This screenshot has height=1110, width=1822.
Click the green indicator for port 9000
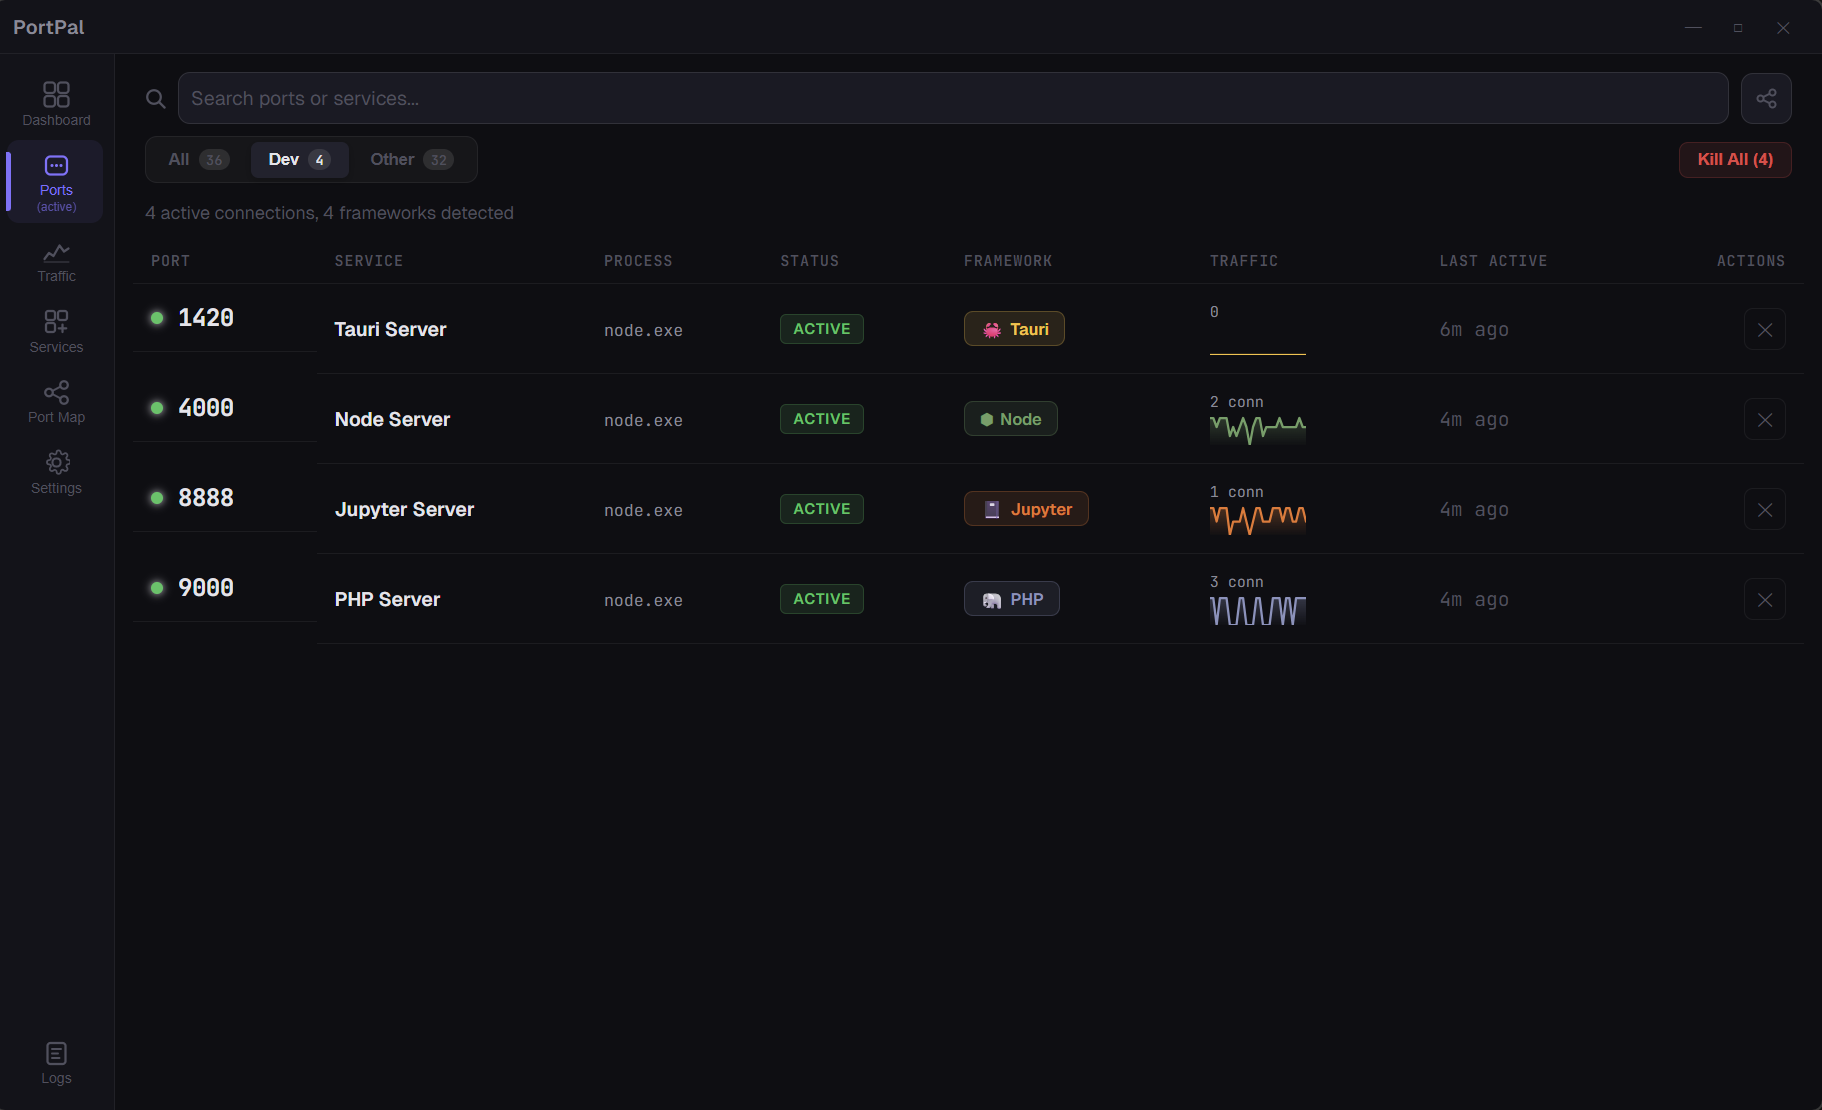(x=157, y=588)
